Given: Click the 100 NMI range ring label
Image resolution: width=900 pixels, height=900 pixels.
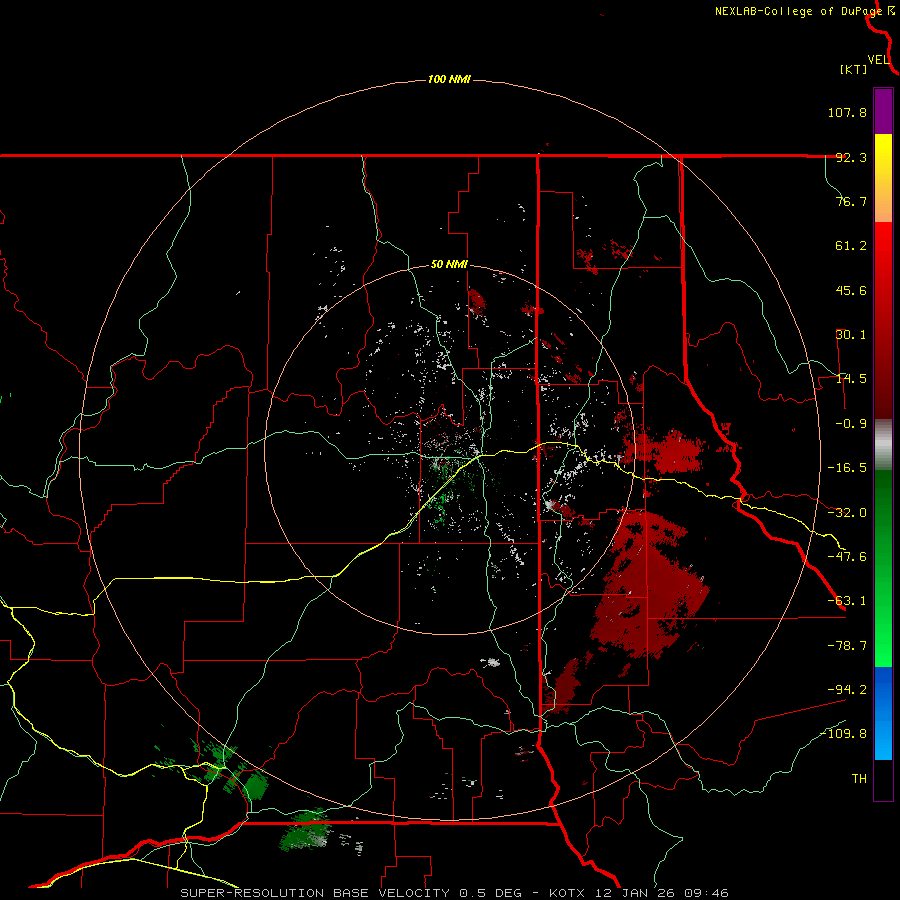Looking at the screenshot, I should pyautogui.click(x=449, y=79).
